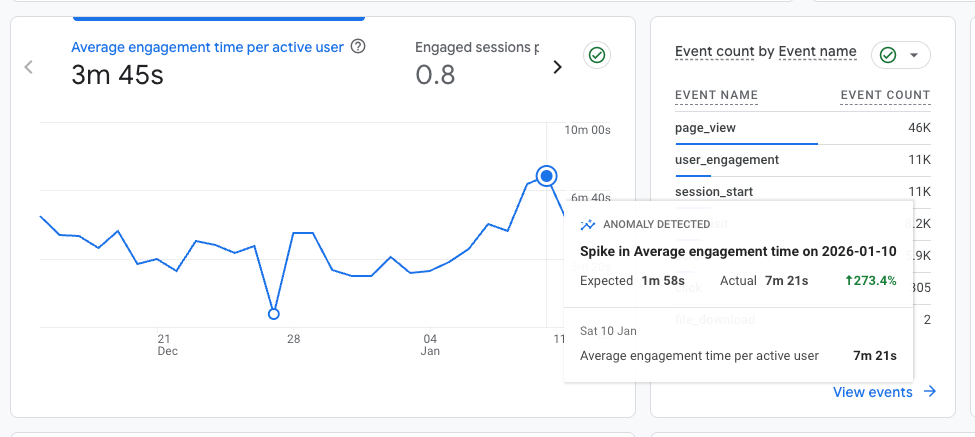This screenshot has height=437, width=975.
Task: Select the session_start event row
Action: (714, 191)
